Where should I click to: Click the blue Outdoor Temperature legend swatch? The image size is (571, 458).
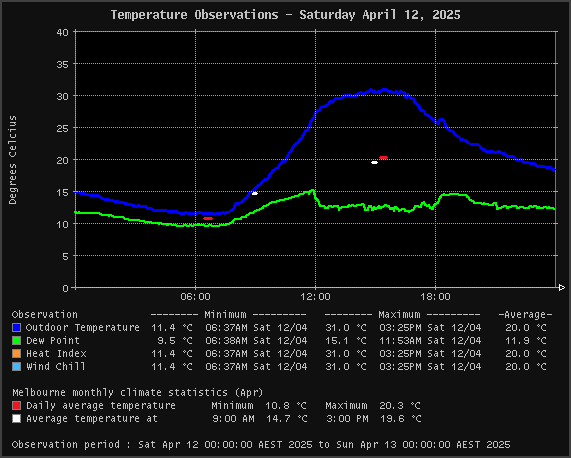click(16, 328)
